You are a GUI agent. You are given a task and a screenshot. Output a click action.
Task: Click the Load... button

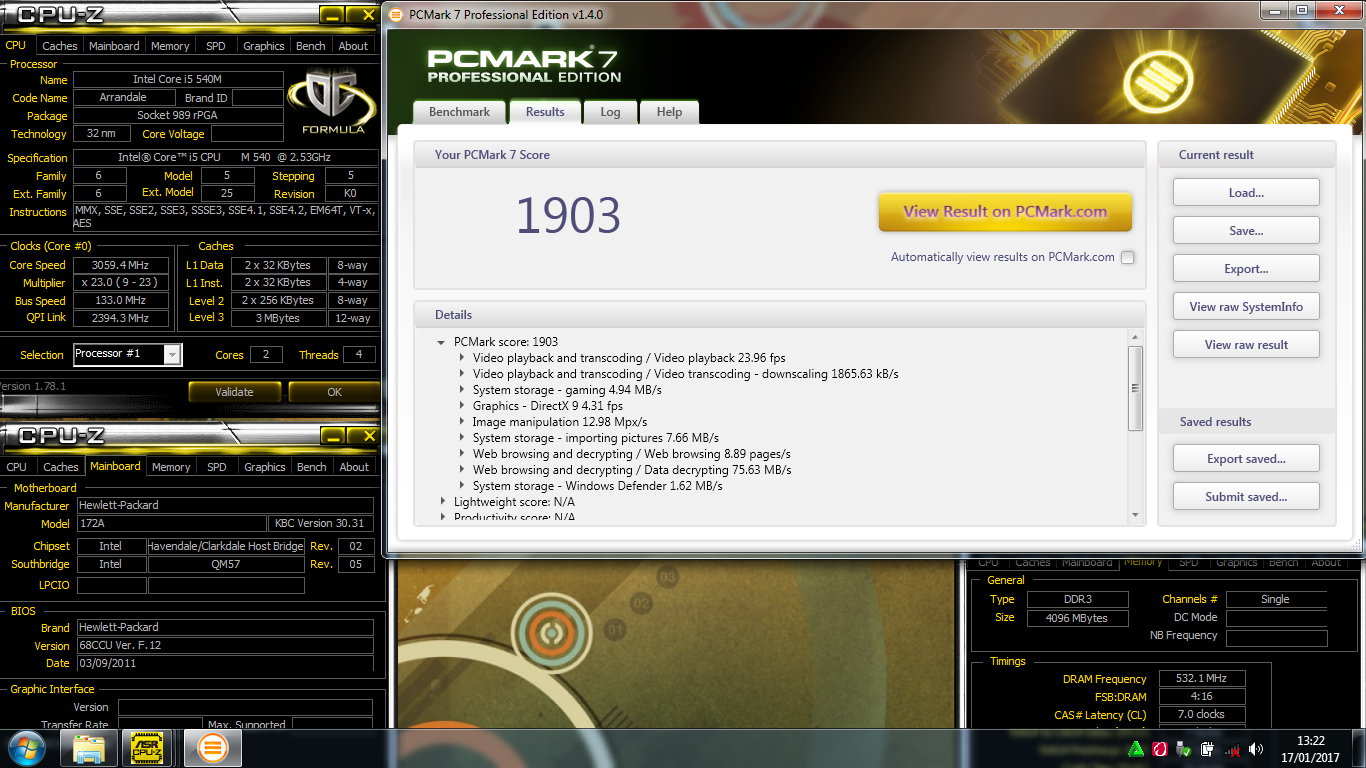pyautogui.click(x=1246, y=193)
